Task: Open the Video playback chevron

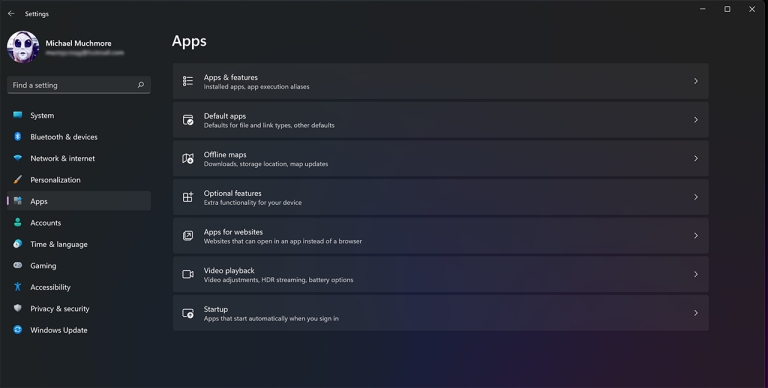Action: [696, 274]
